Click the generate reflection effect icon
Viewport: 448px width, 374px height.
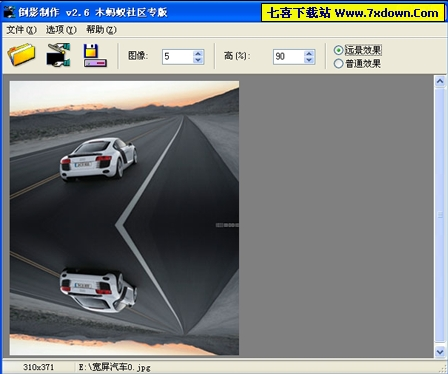coord(59,55)
